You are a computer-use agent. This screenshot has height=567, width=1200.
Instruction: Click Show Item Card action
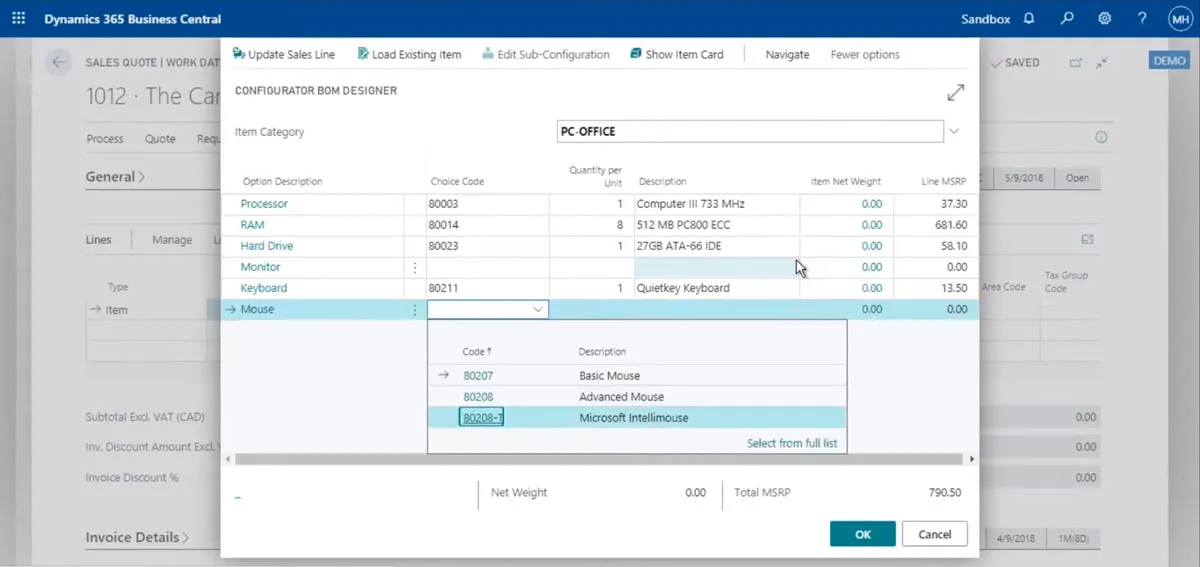[677, 54]
